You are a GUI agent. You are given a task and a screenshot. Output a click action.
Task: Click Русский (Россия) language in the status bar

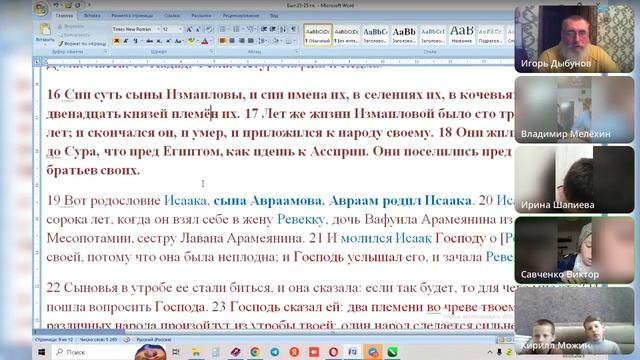pyautogui.click(x=153, y=340)
